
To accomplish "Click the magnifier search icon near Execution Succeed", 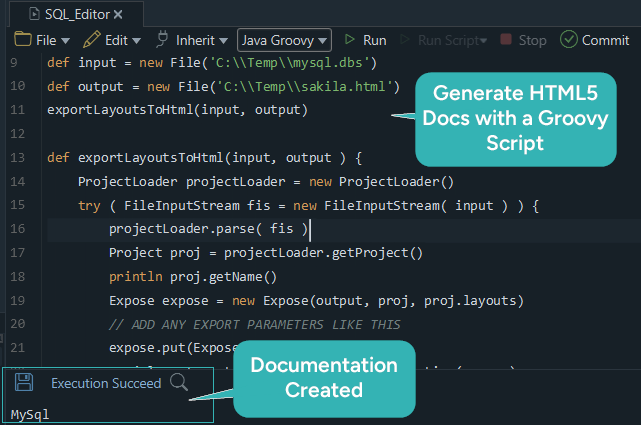I will pos(179,382).
